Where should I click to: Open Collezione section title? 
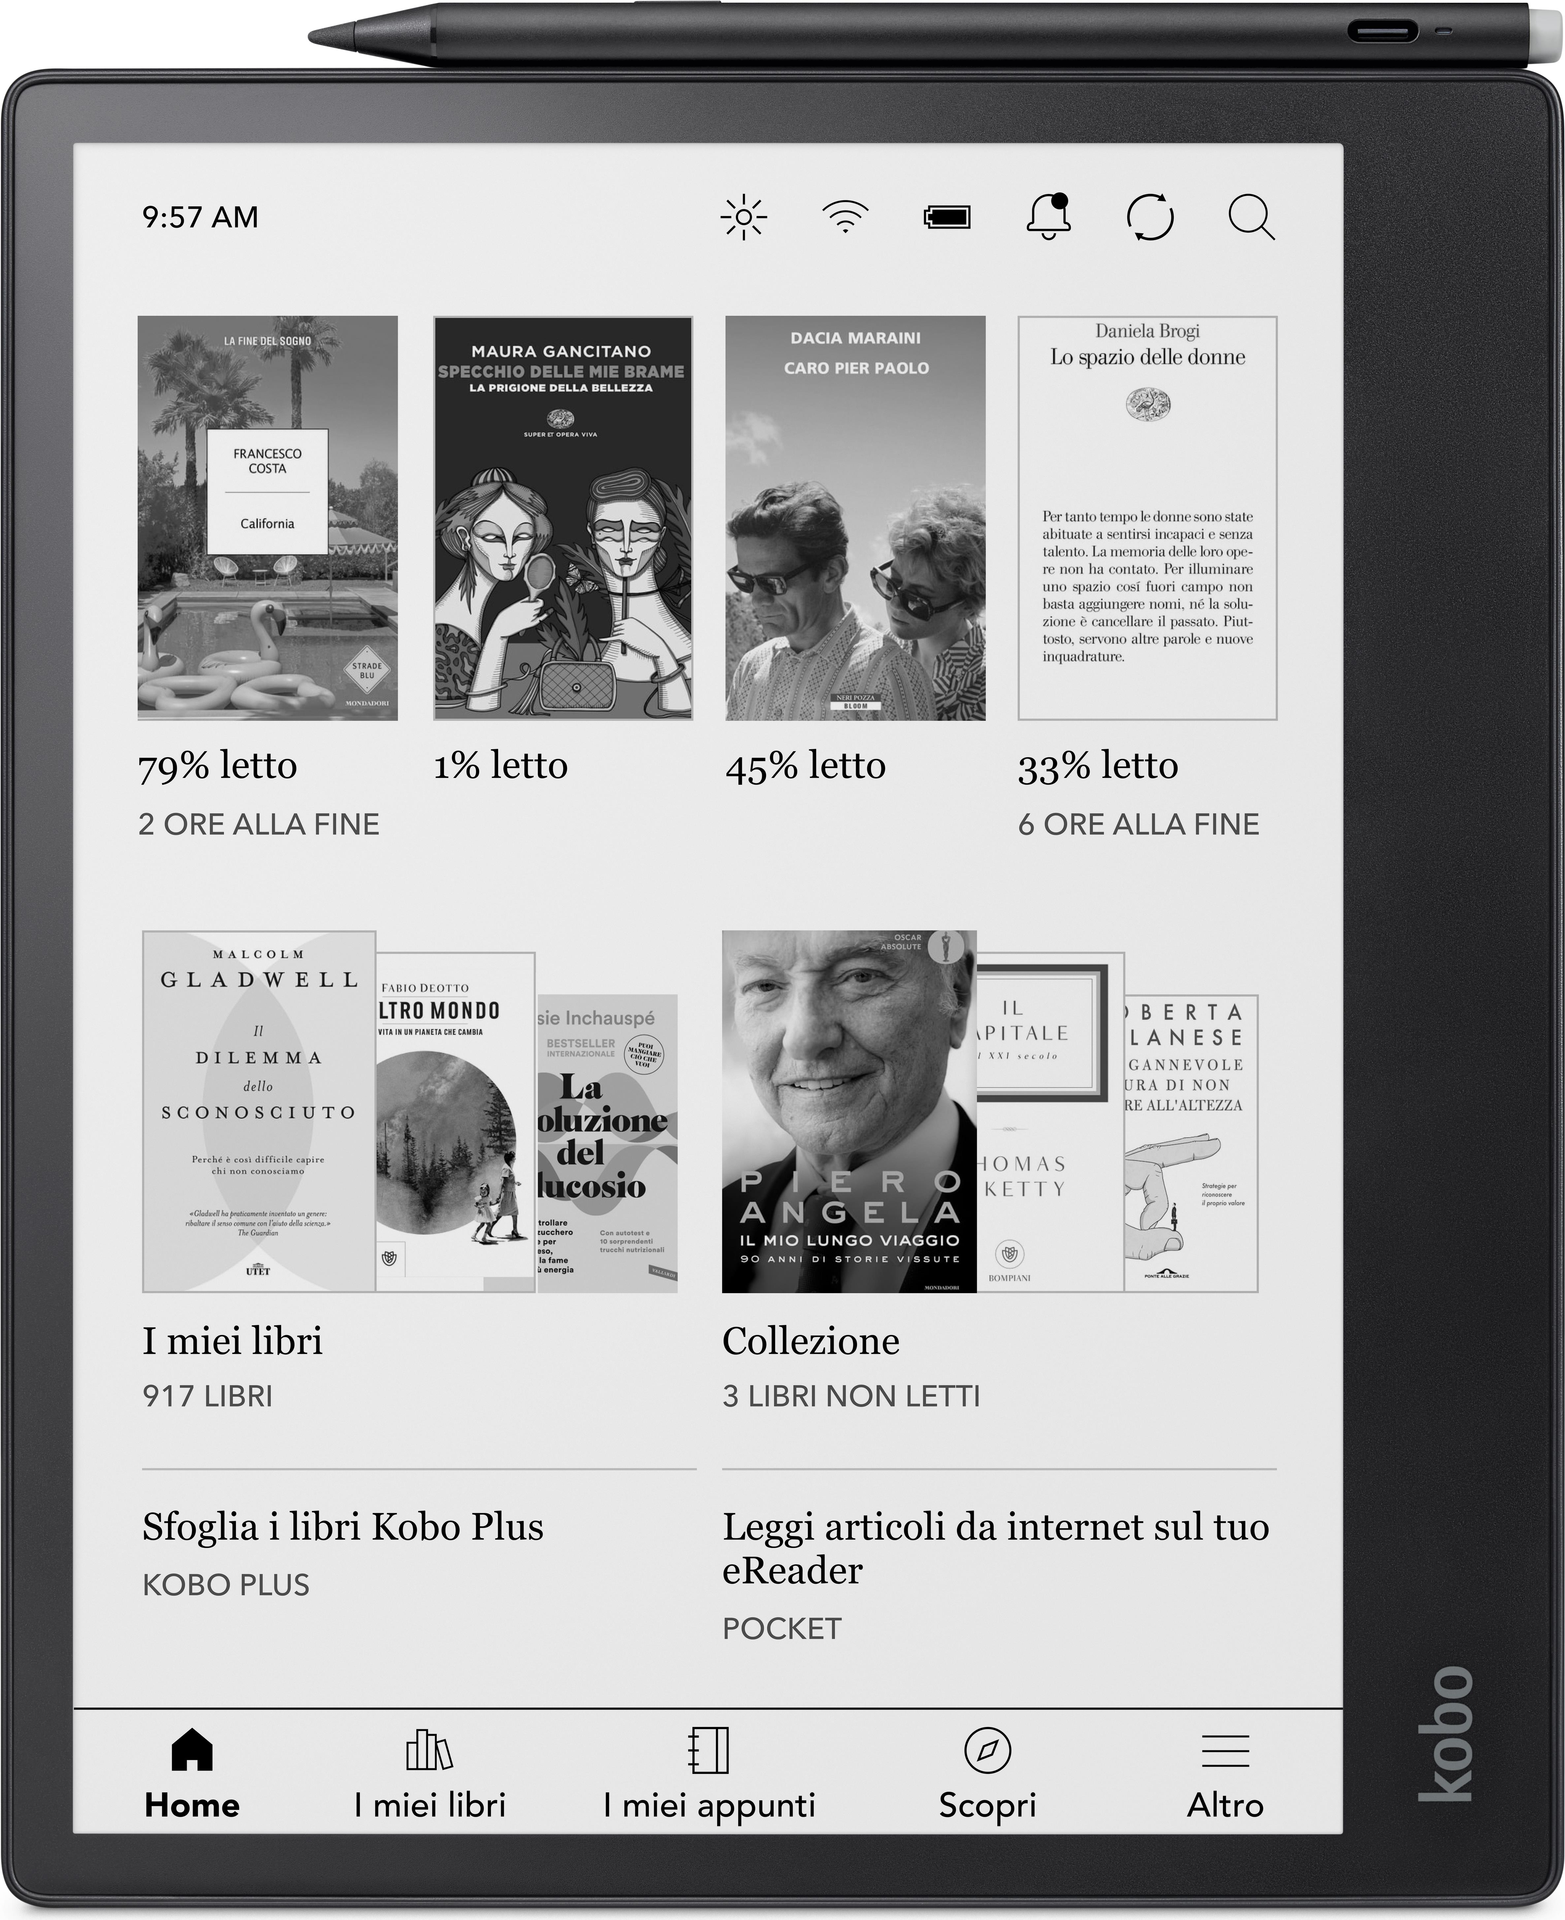pos(811,1341)
